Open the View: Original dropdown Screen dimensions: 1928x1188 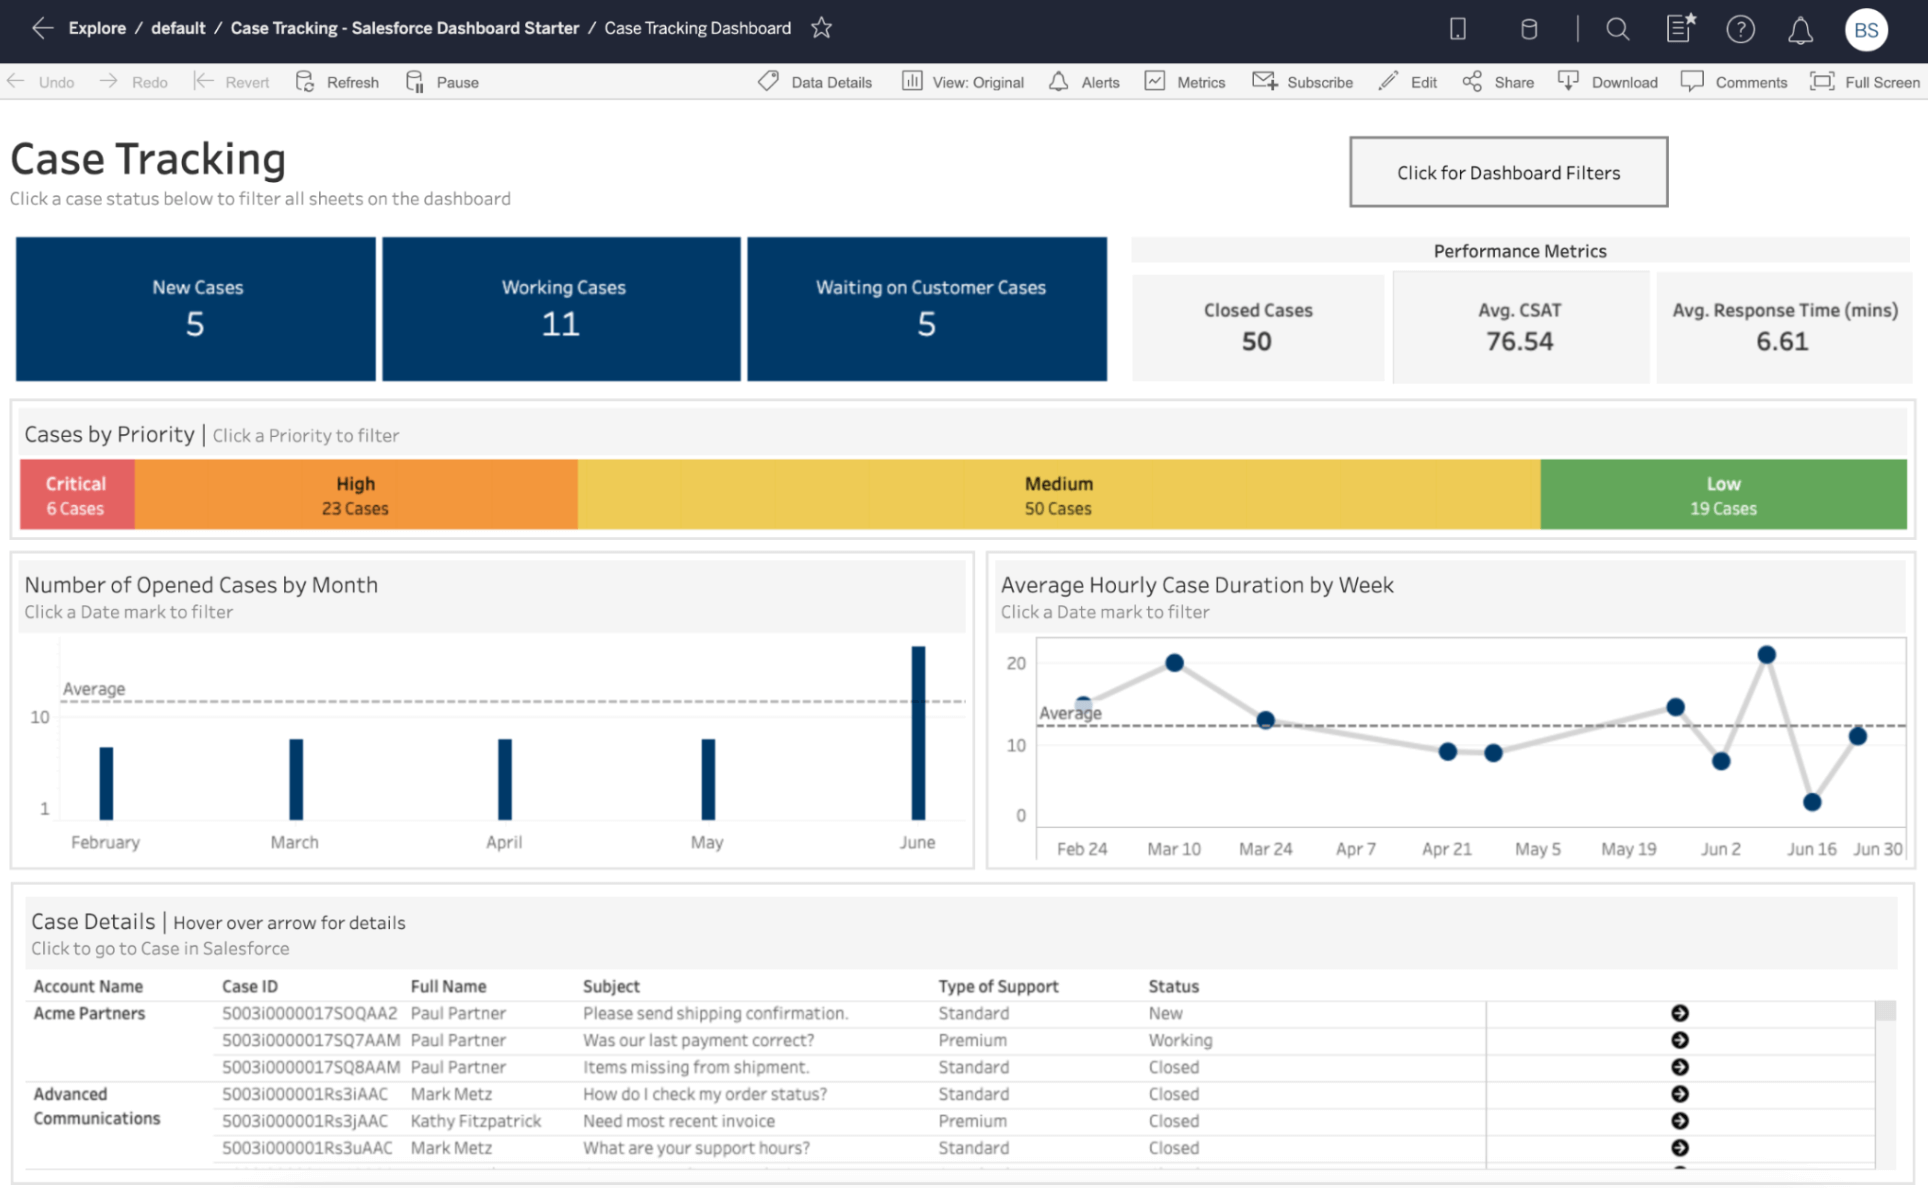(964, 82)
